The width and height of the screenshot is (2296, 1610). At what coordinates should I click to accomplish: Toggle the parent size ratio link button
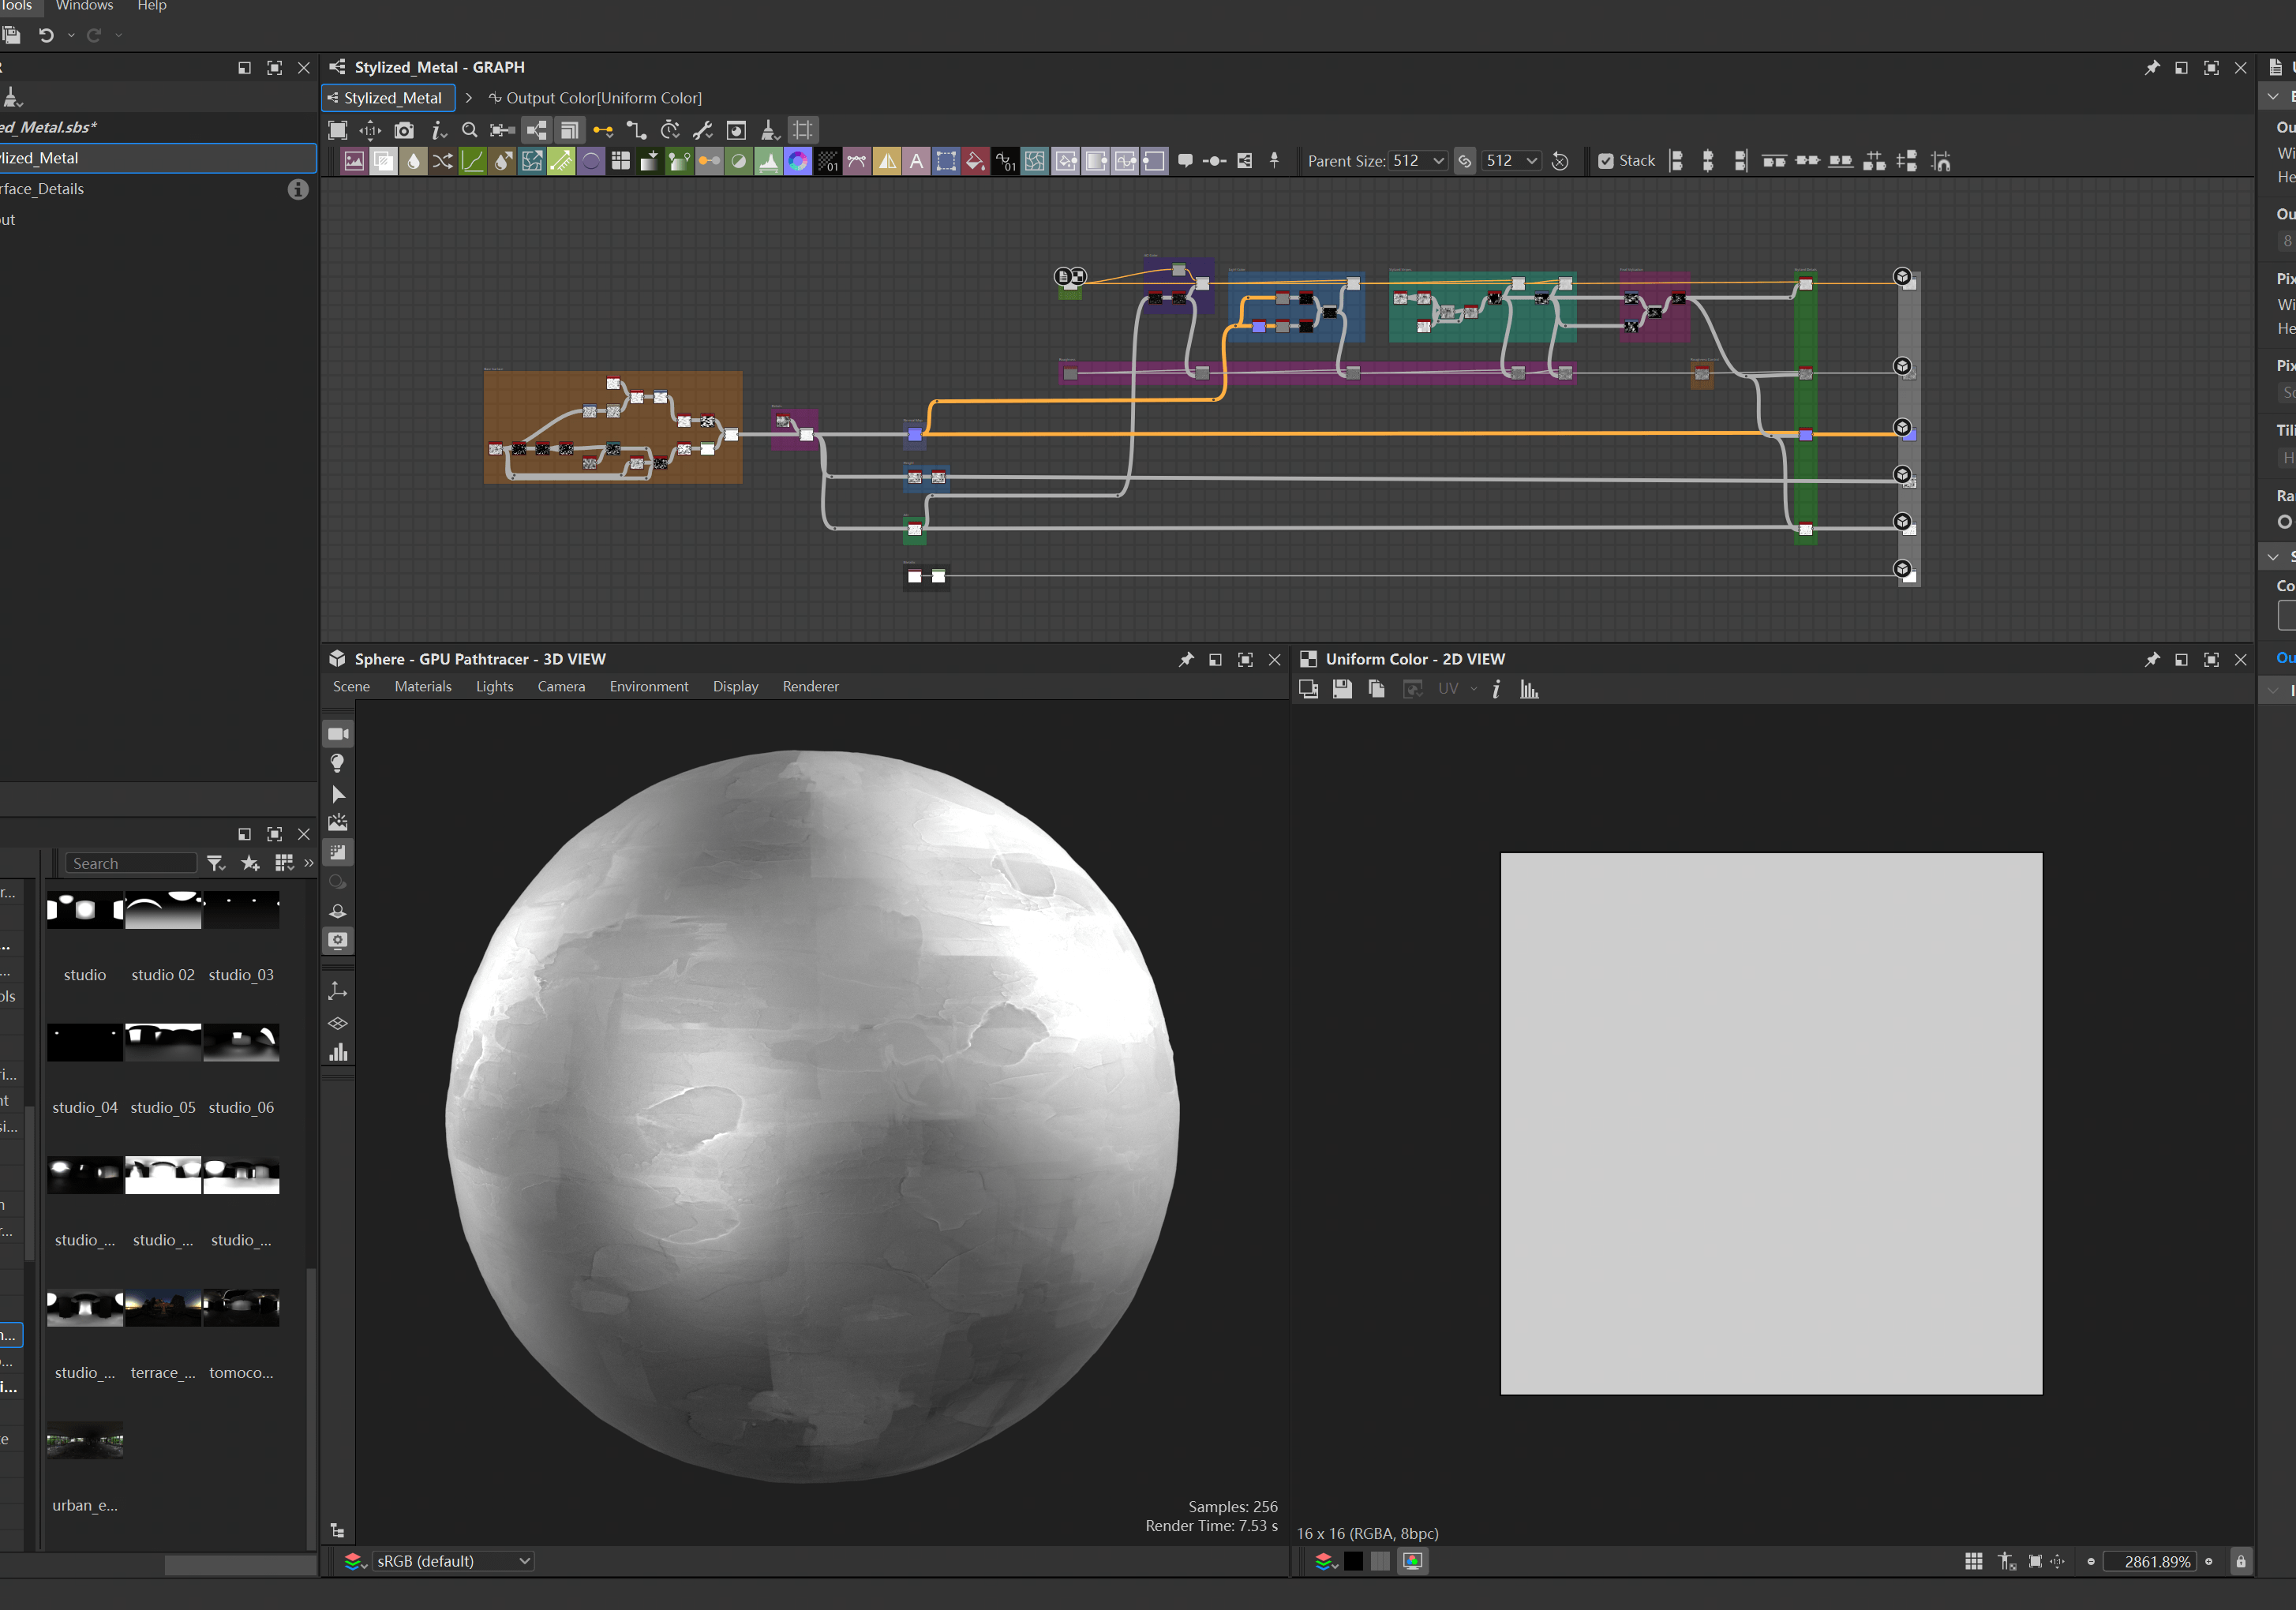tap(1465, 161)
